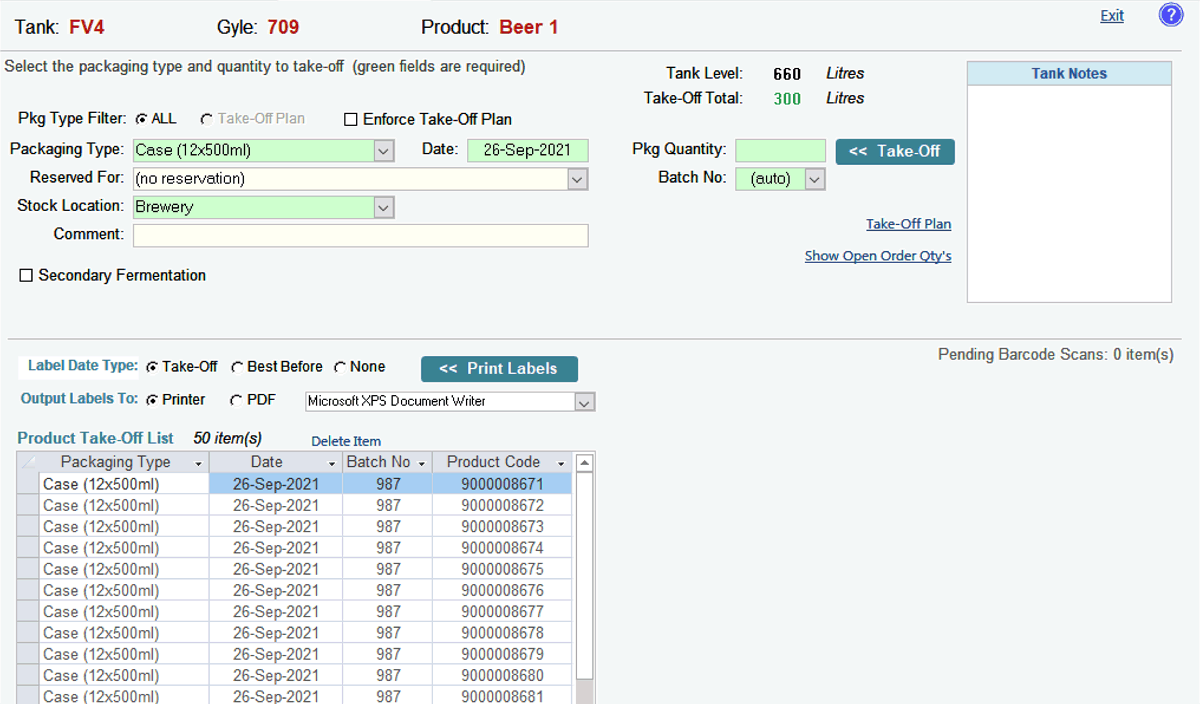
Task: Click Show Open Order Qty's link
Action: tap(877, 256)
